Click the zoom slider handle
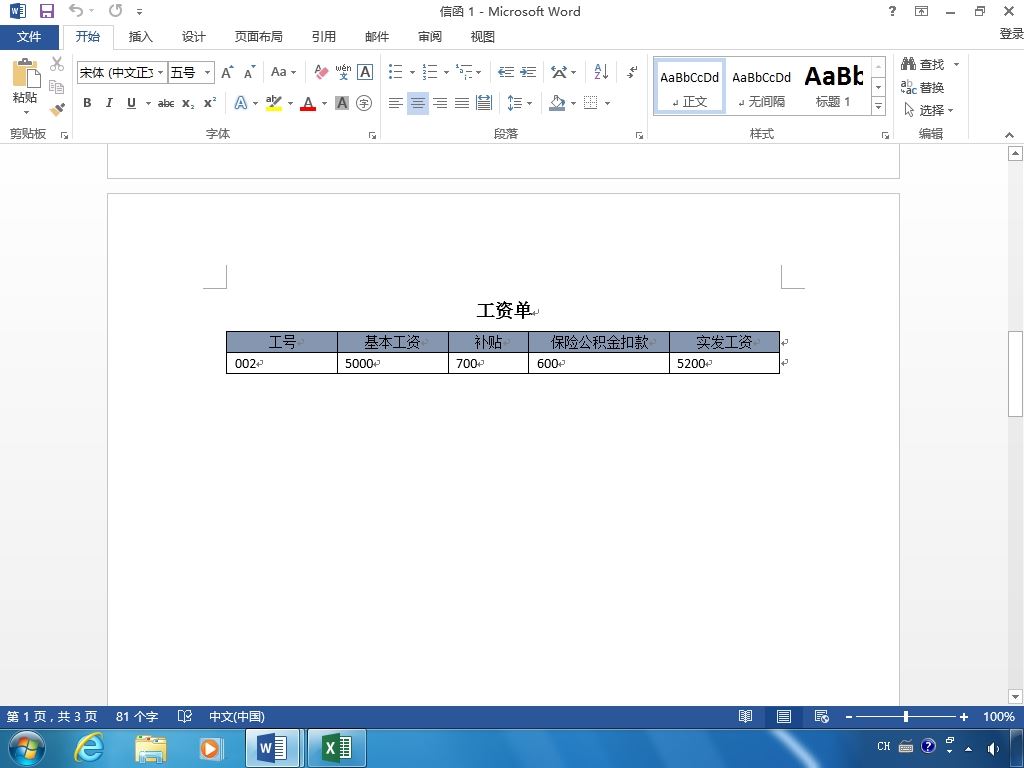1024x768 pixels. (906, 716)
